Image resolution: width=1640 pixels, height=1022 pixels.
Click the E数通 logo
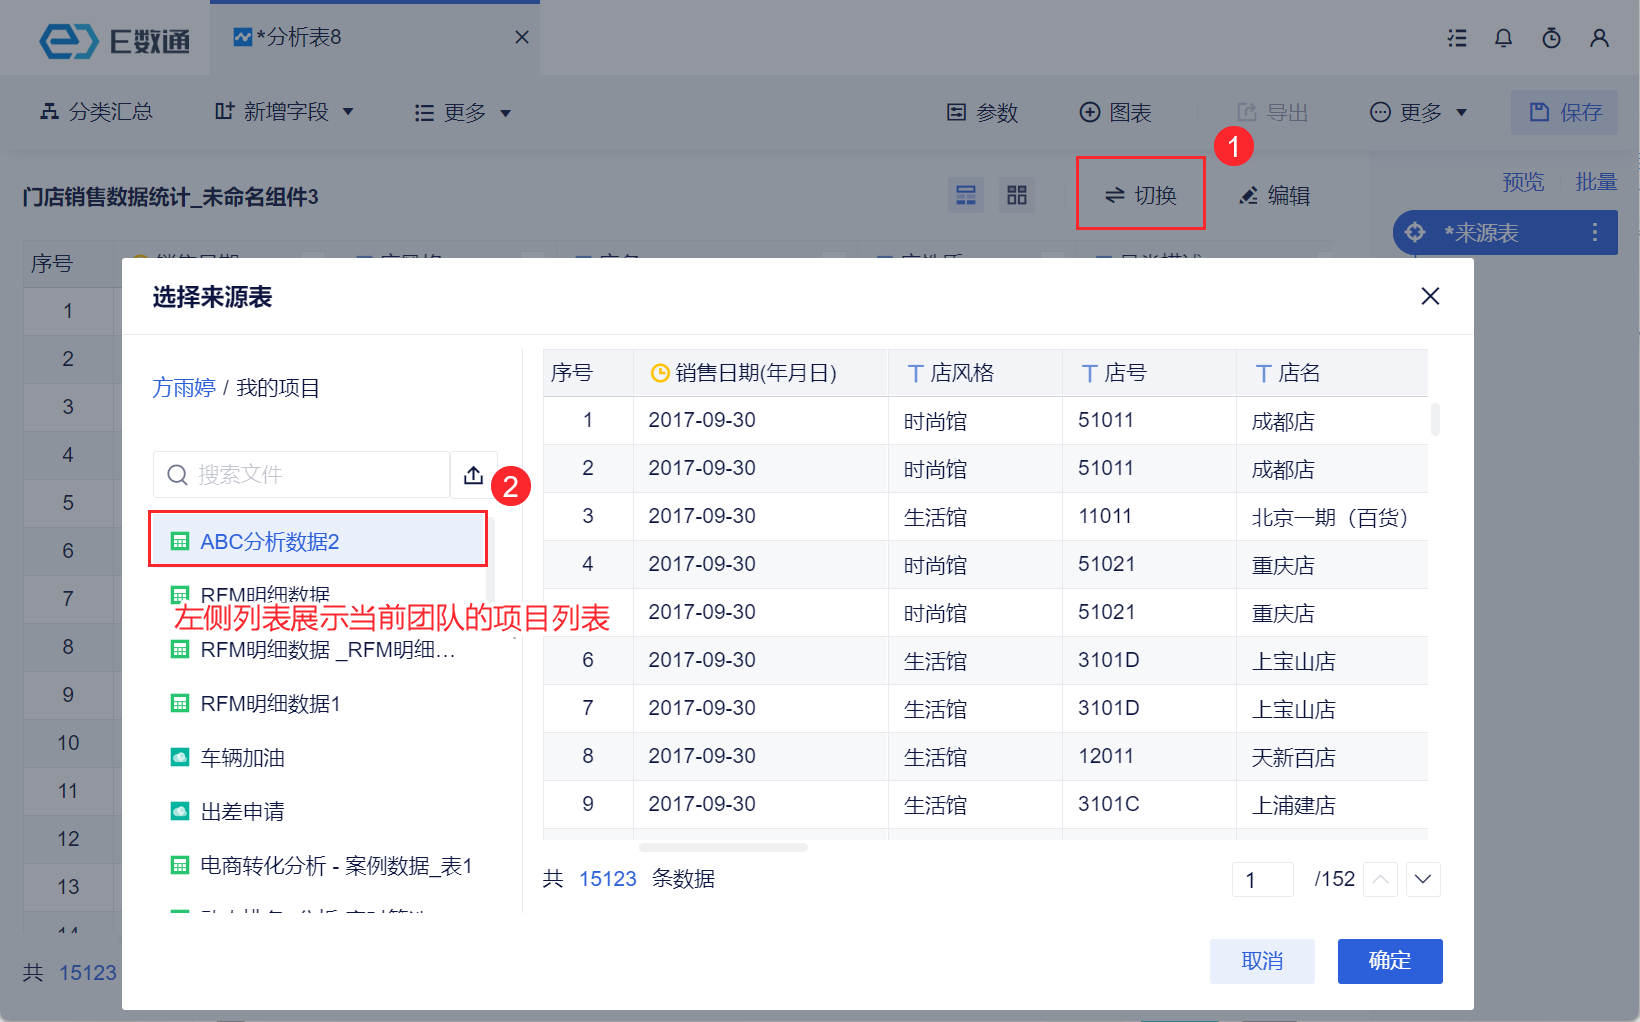coord(114,41)
